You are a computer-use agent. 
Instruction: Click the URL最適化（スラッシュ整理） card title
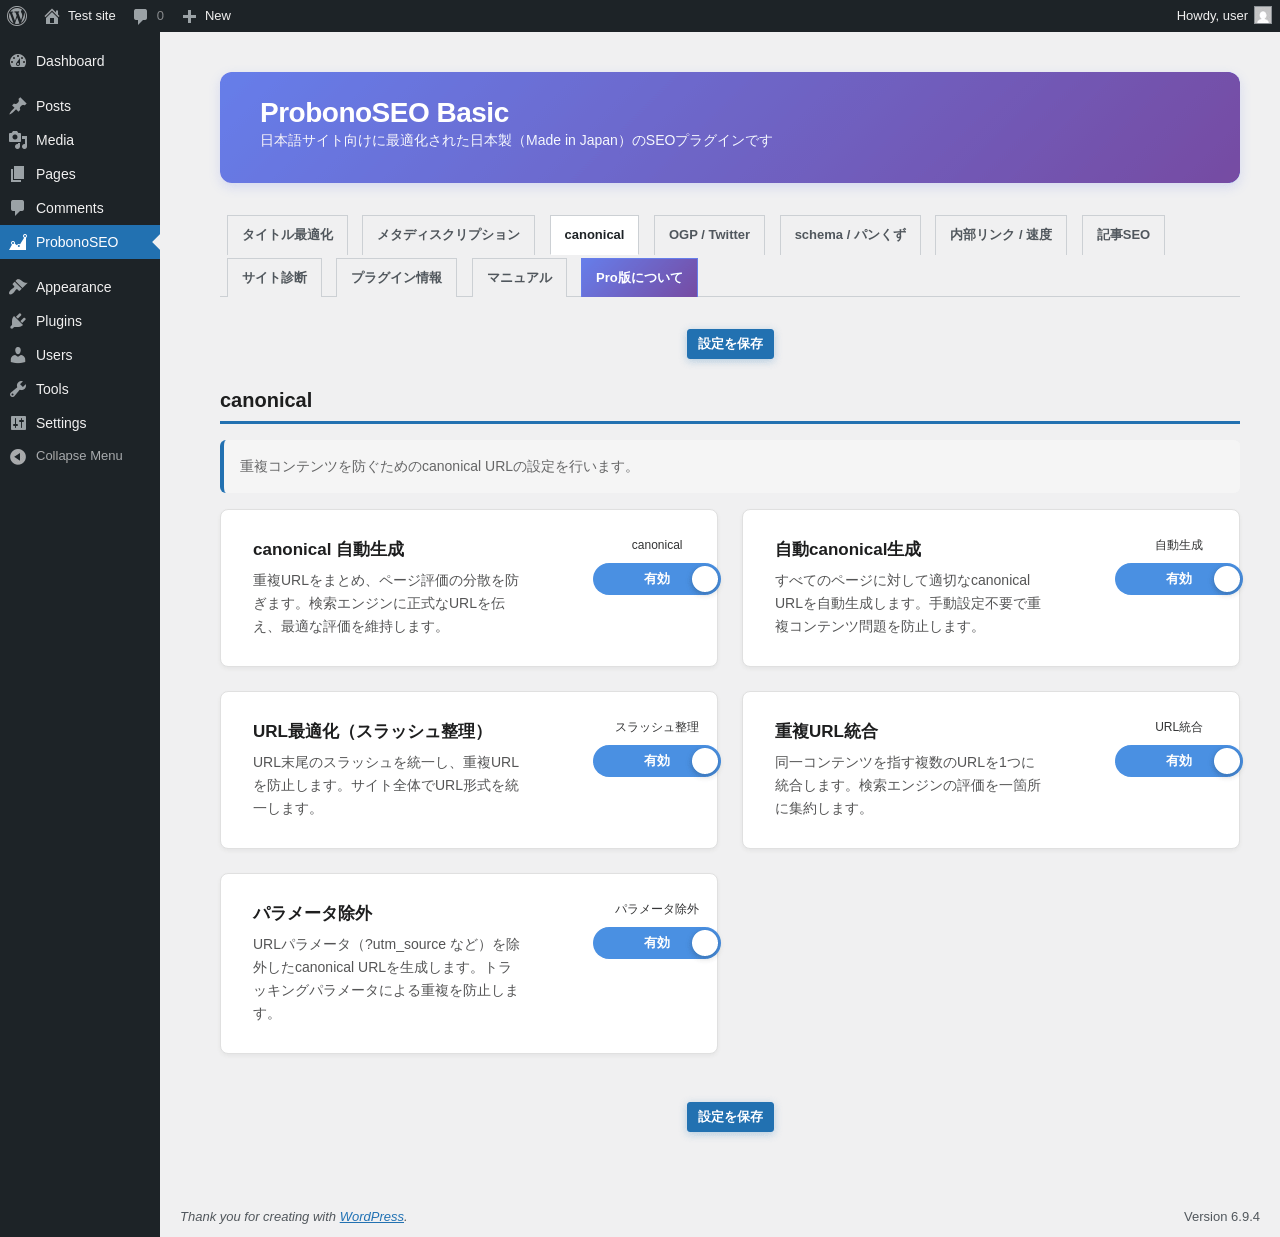pyautogui.click(x=372, y=731)
